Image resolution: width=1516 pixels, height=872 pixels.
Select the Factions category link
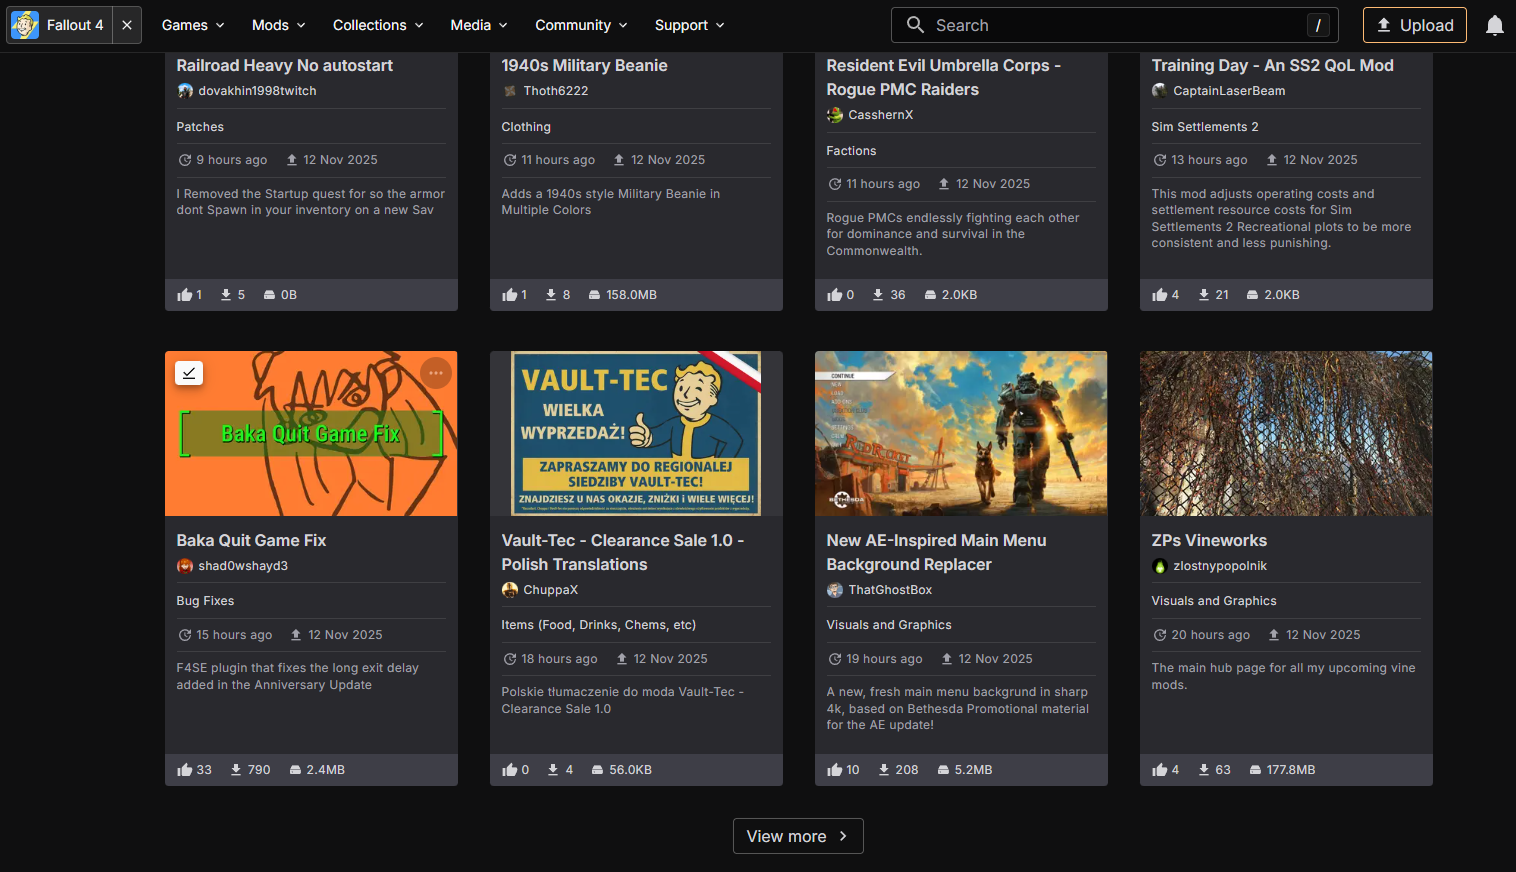click(x=852, y=151)
